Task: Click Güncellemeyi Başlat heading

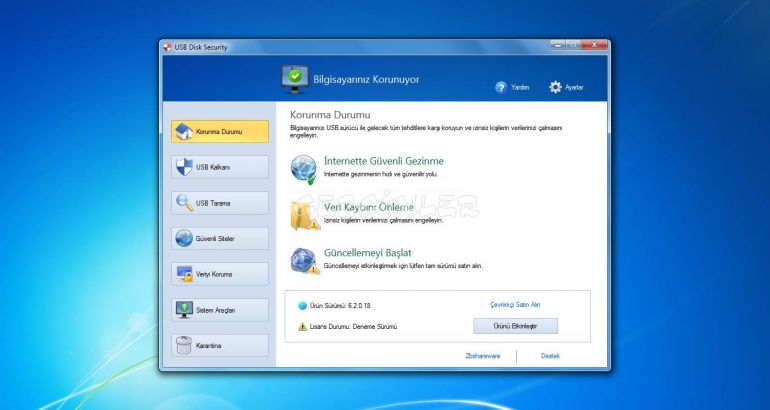Action: (x=368, y=253)
